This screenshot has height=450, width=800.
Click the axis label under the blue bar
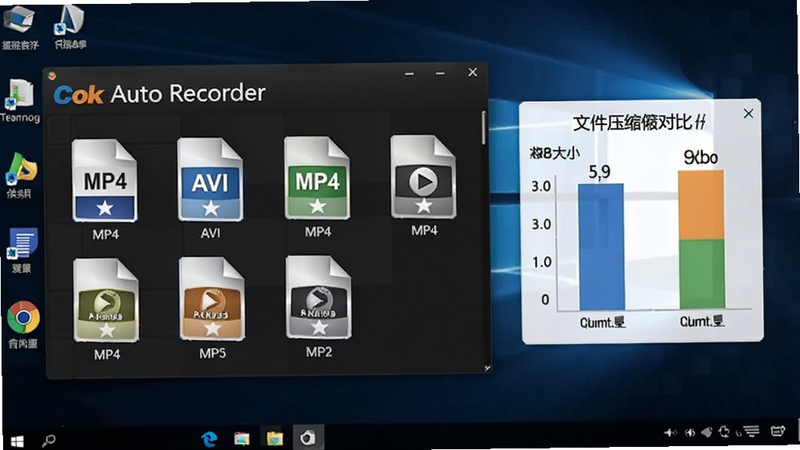603,322
